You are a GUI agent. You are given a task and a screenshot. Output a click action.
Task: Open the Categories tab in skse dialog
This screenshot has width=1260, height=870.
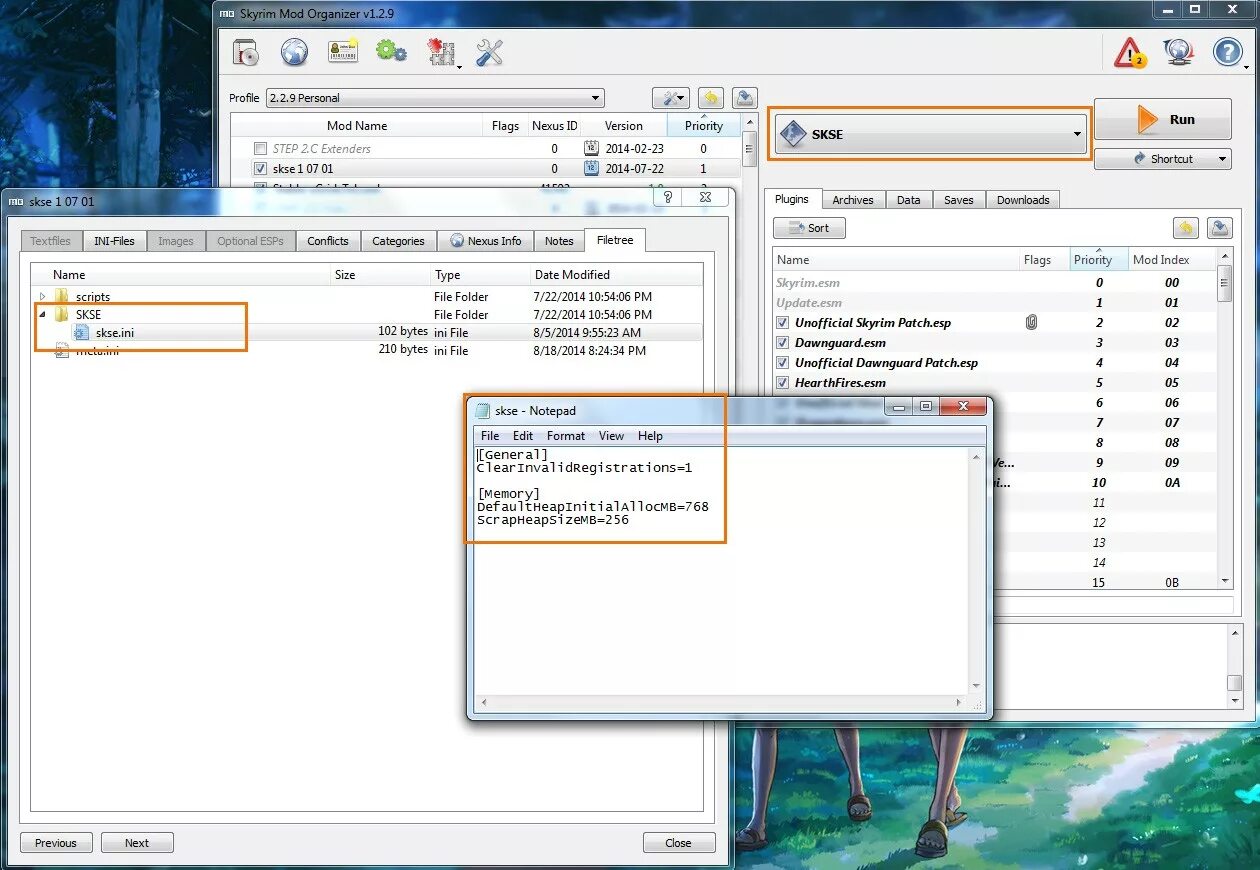point(398,241)
